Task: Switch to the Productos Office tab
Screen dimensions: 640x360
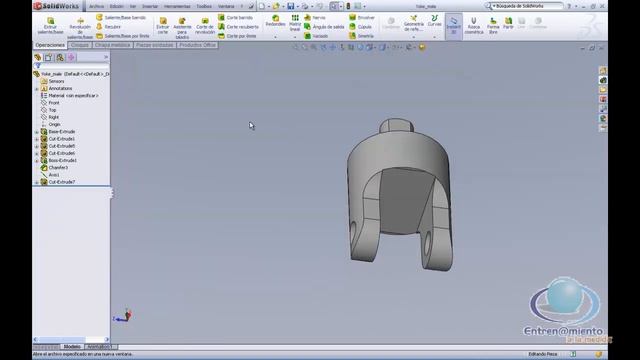Action: tap(198, 45)
